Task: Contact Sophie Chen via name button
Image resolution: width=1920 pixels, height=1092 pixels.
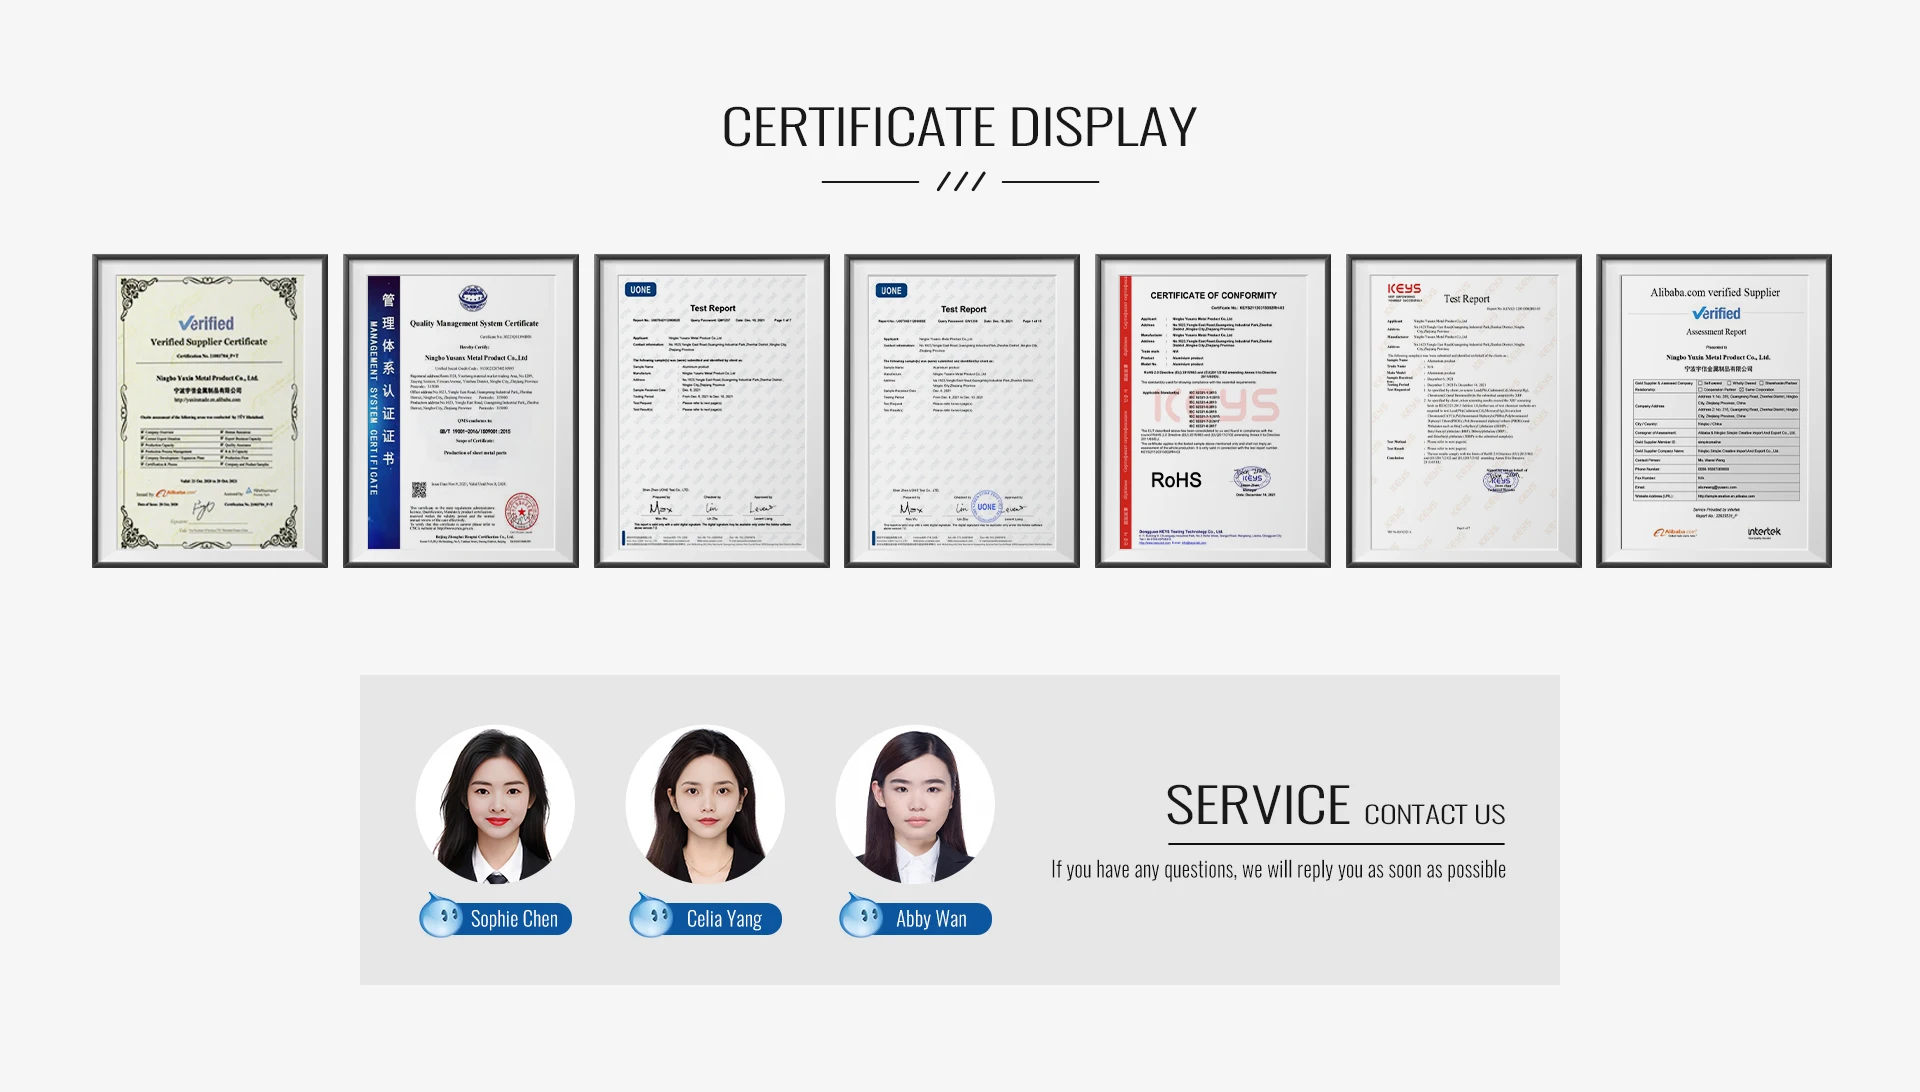Action: 514,919
